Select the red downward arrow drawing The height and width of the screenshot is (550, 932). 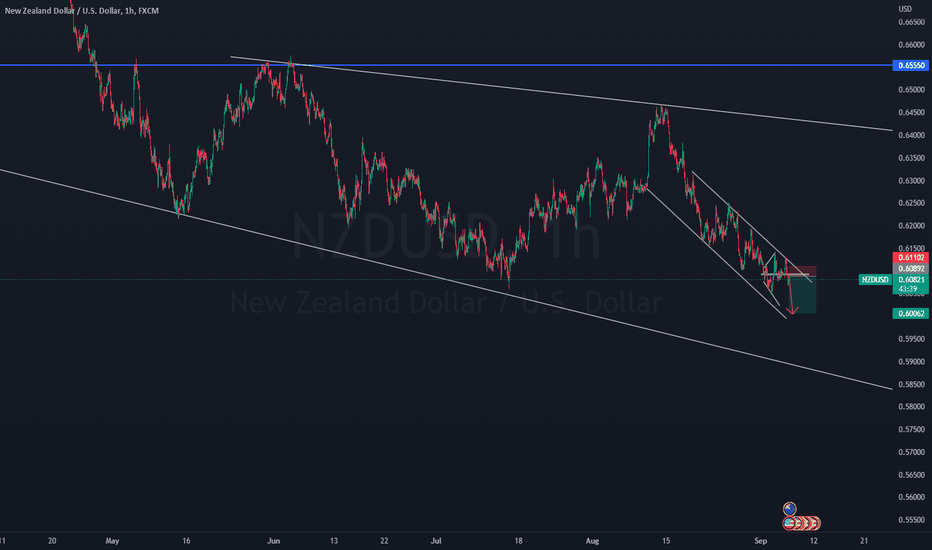[x=791, y=294]
